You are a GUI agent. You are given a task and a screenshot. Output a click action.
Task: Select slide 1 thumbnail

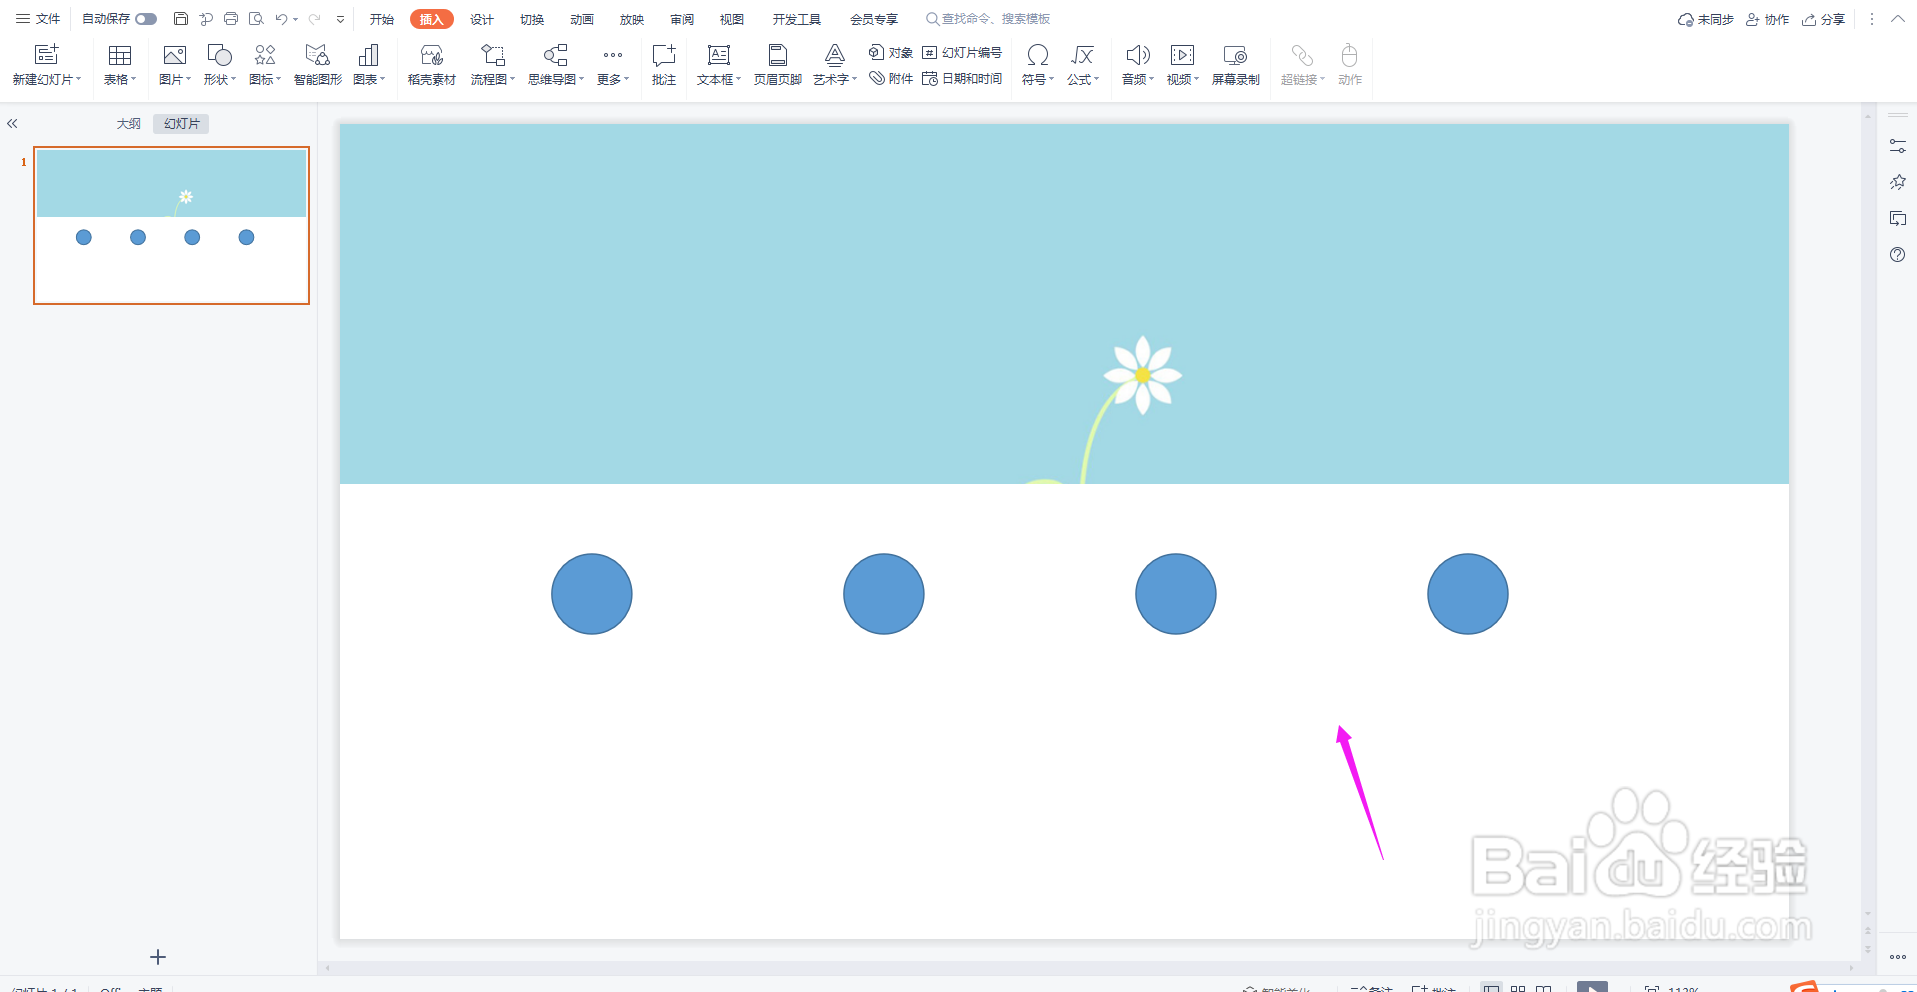[172, 225]
